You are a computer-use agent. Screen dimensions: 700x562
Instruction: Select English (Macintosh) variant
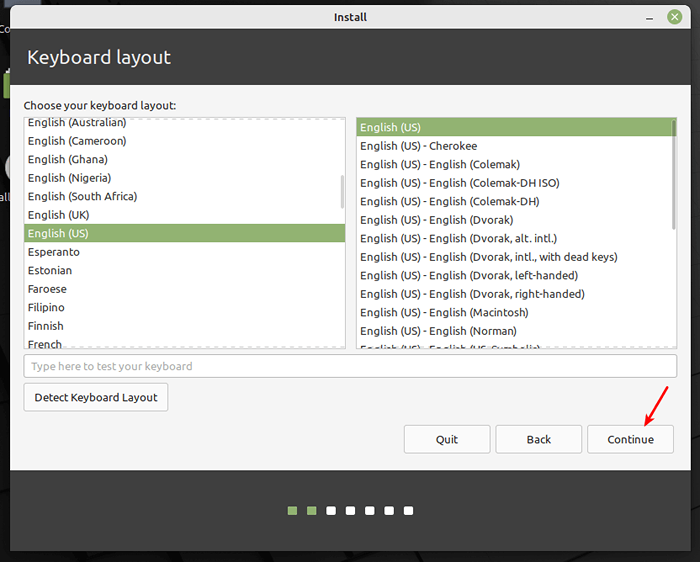click(514, 313)
